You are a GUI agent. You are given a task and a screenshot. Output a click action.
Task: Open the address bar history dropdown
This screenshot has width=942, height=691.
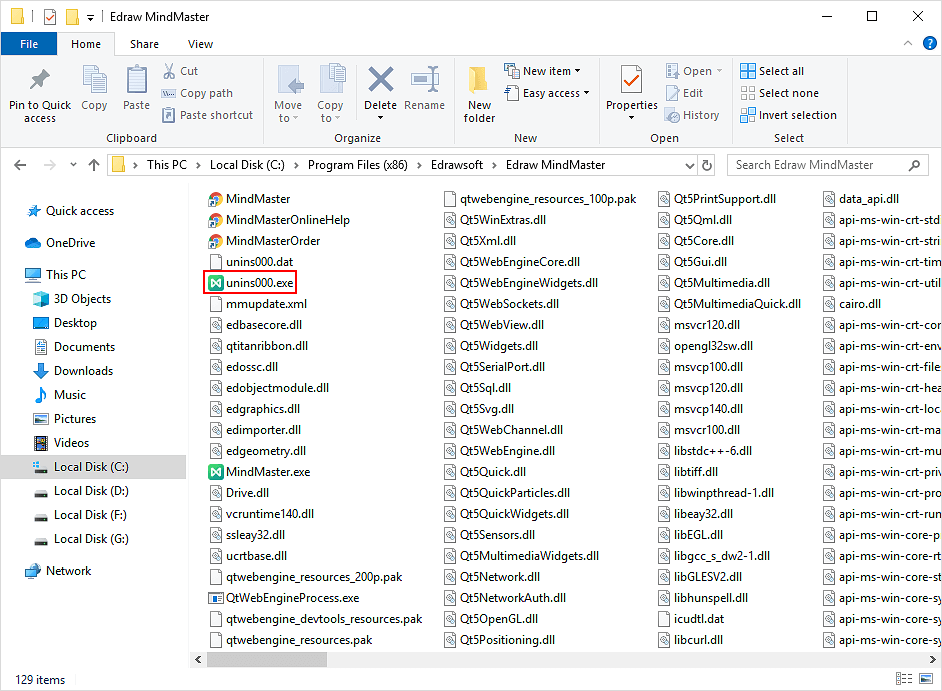click(690, 165)
